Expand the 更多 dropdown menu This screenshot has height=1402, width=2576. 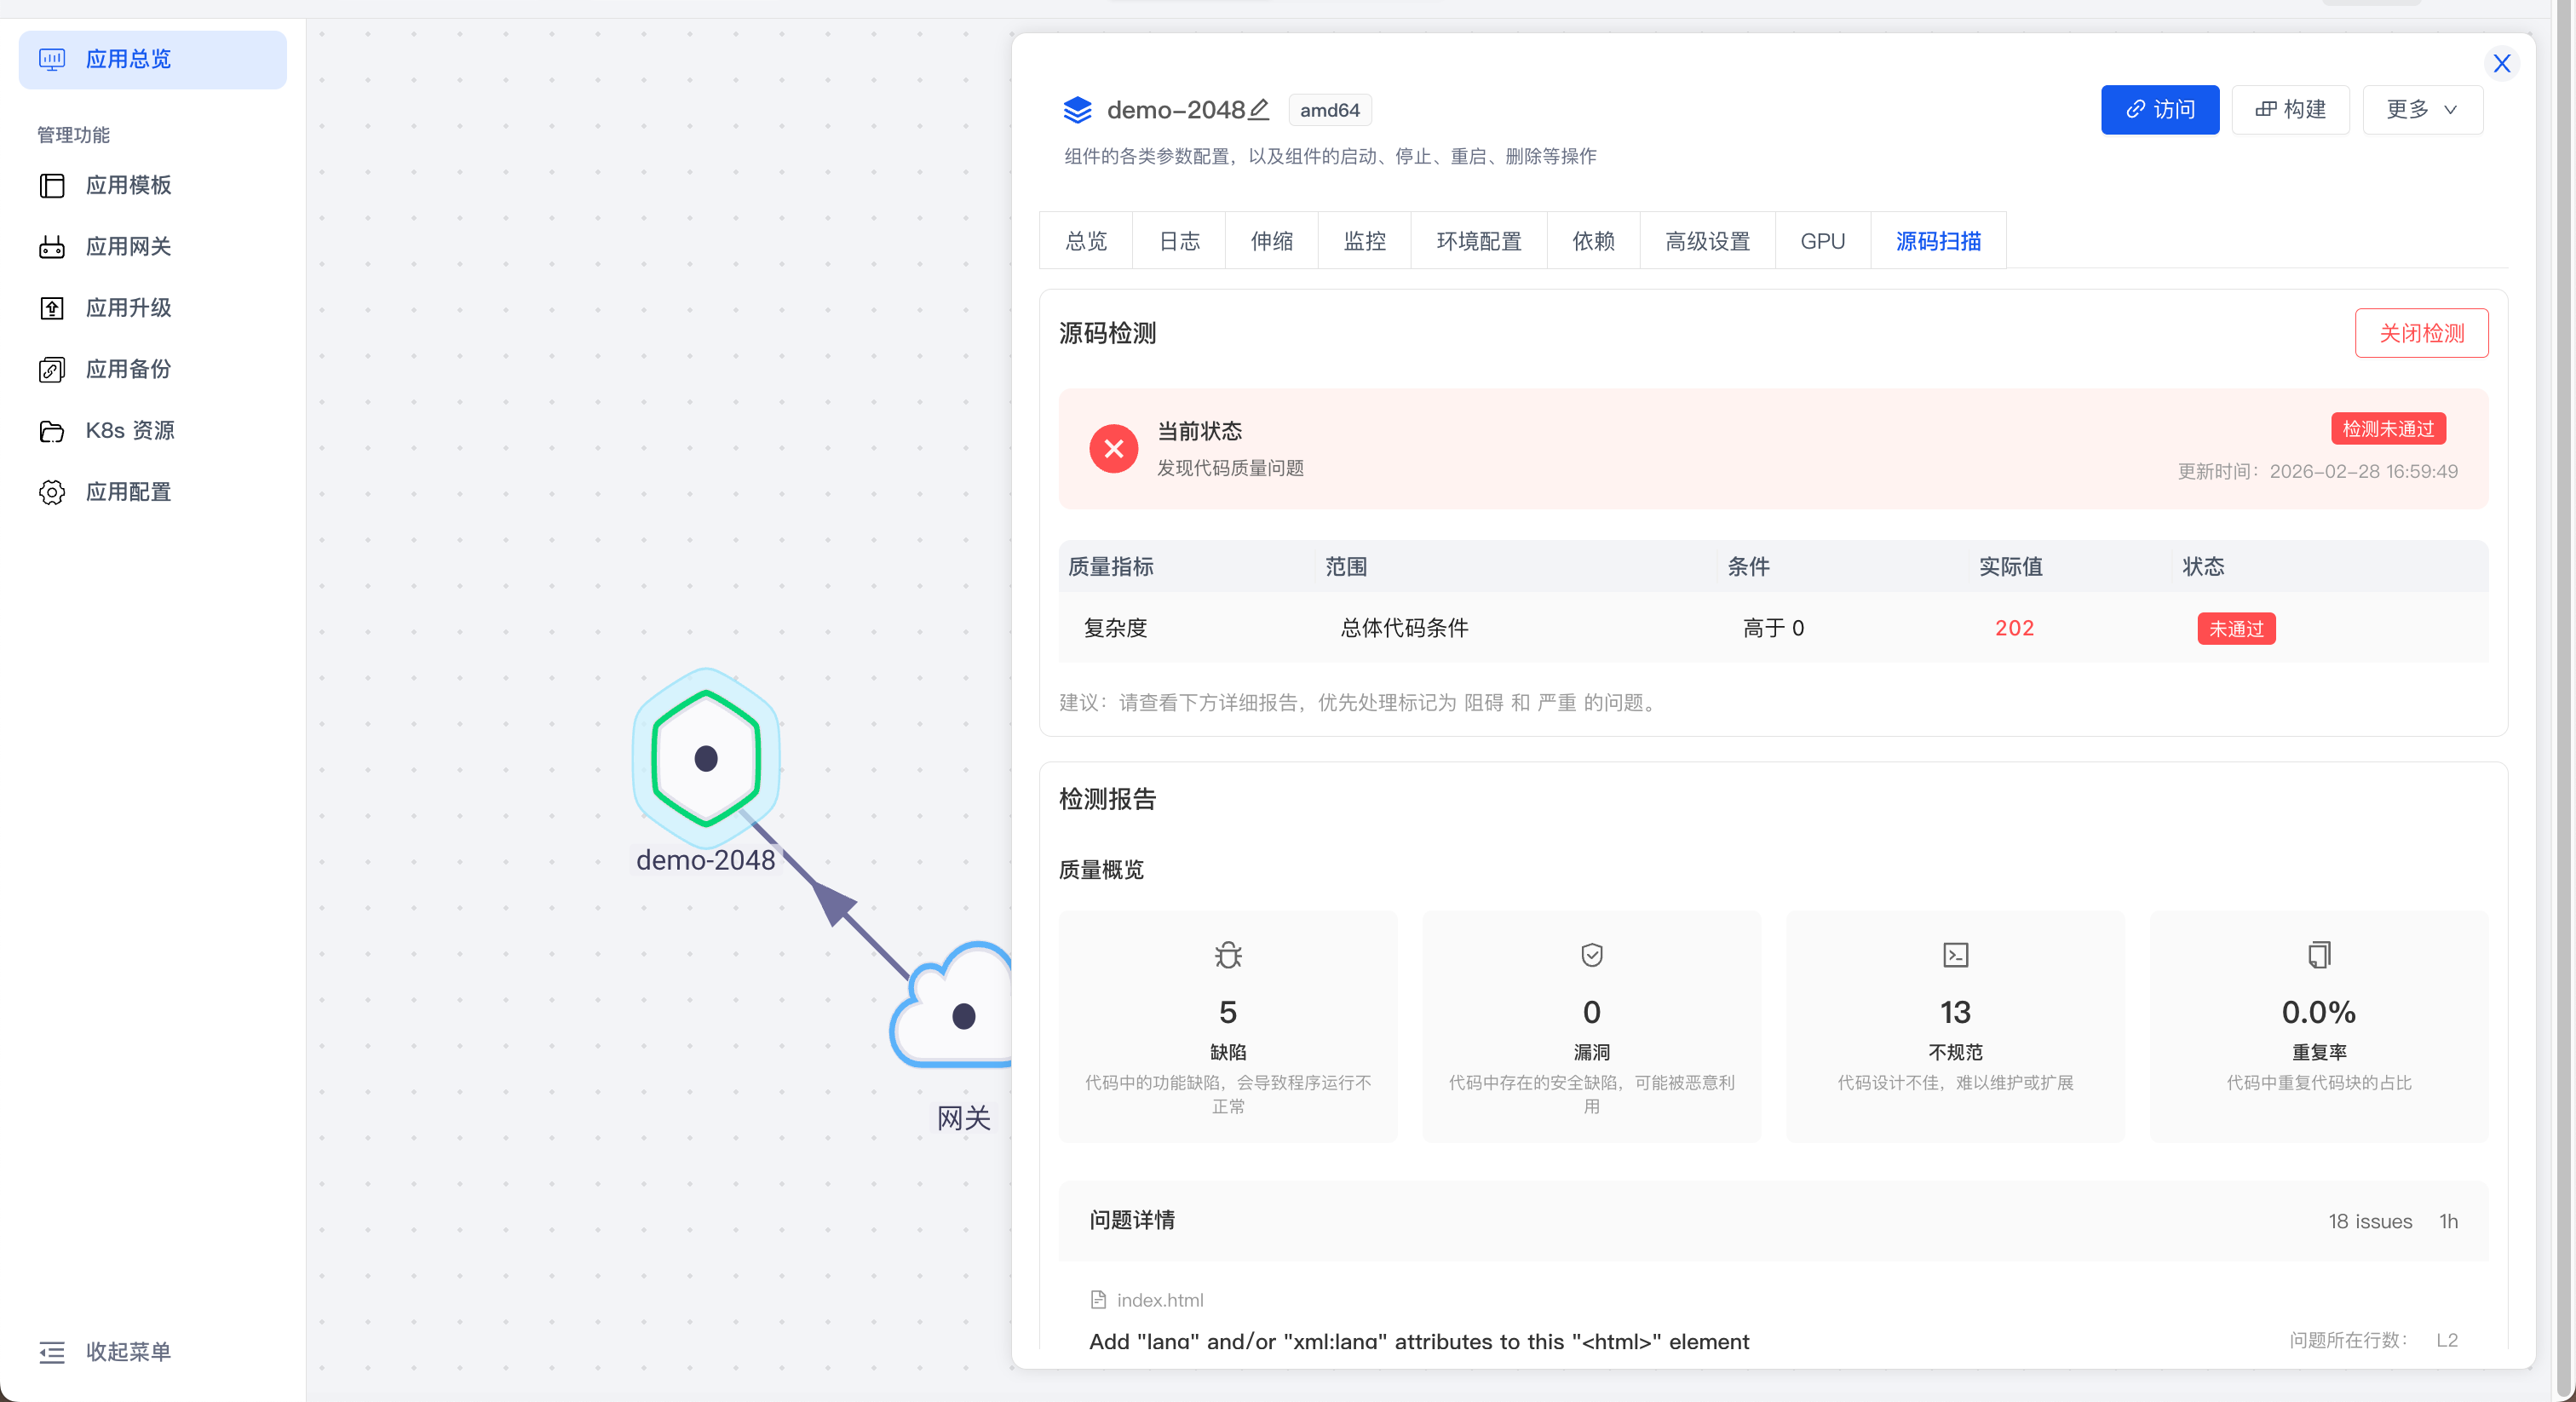click(2421, 110)
